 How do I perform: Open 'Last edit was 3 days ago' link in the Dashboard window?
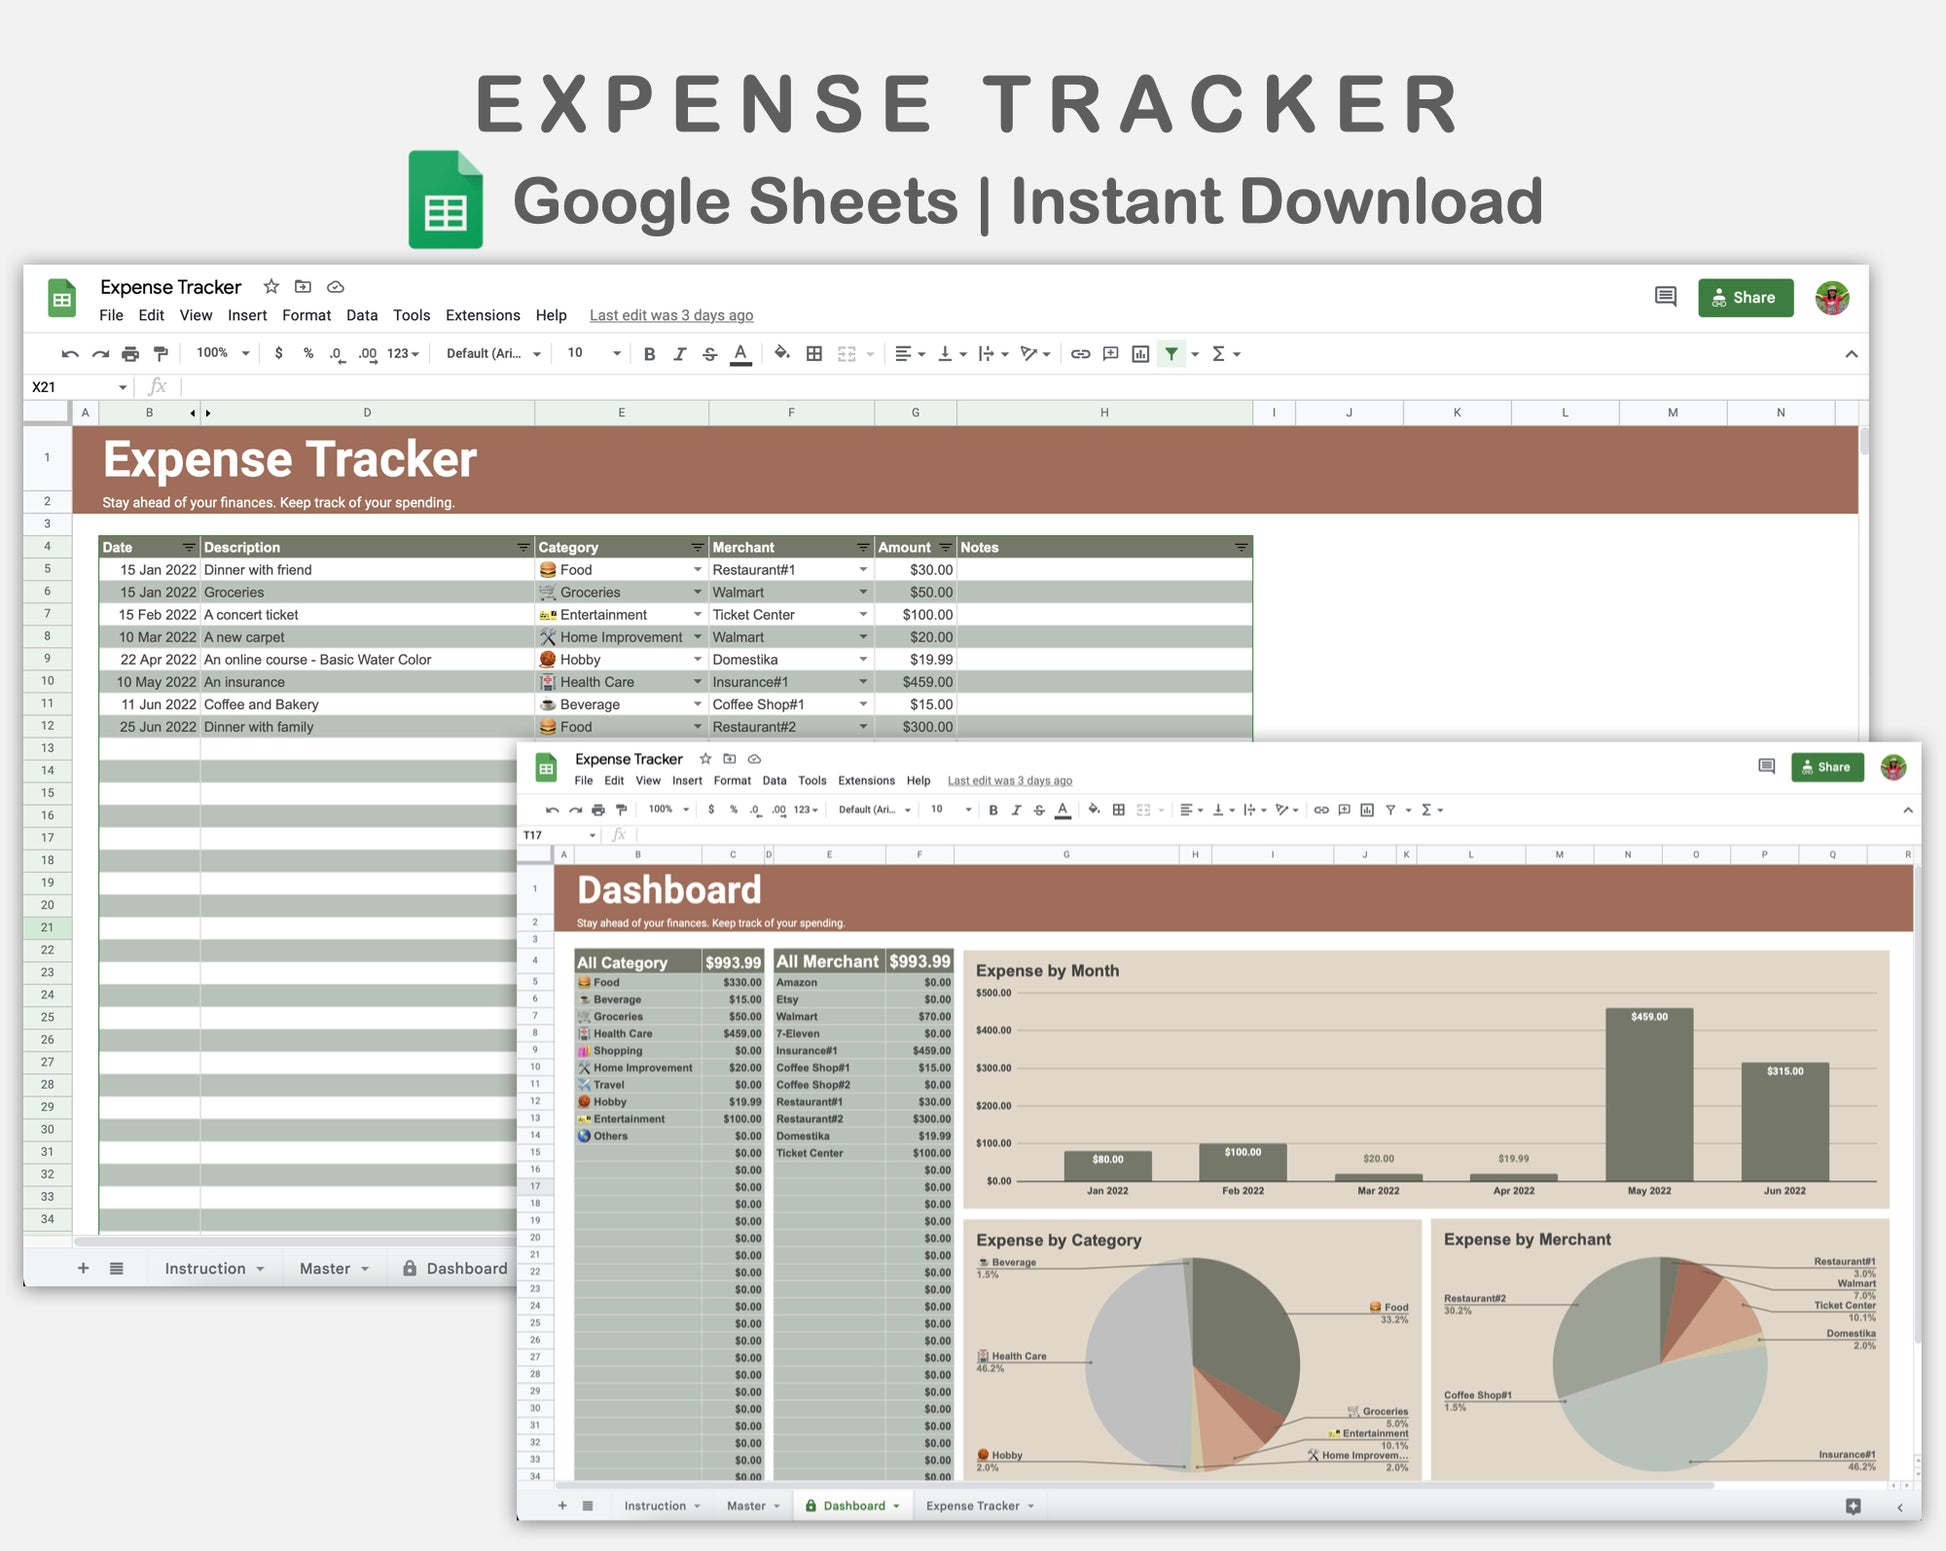(1009, 781)
